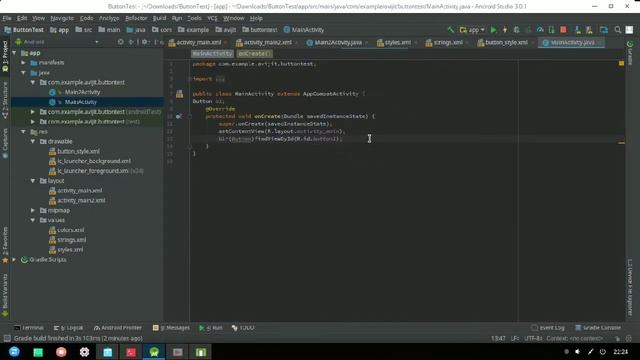
Task: Open the File menu
Action: [x=7, y=18]
